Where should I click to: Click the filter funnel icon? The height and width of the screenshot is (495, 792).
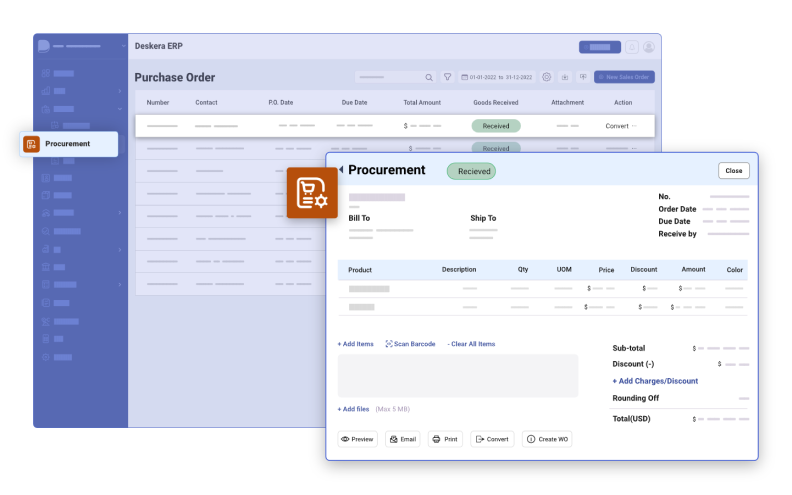coord(448,77)
